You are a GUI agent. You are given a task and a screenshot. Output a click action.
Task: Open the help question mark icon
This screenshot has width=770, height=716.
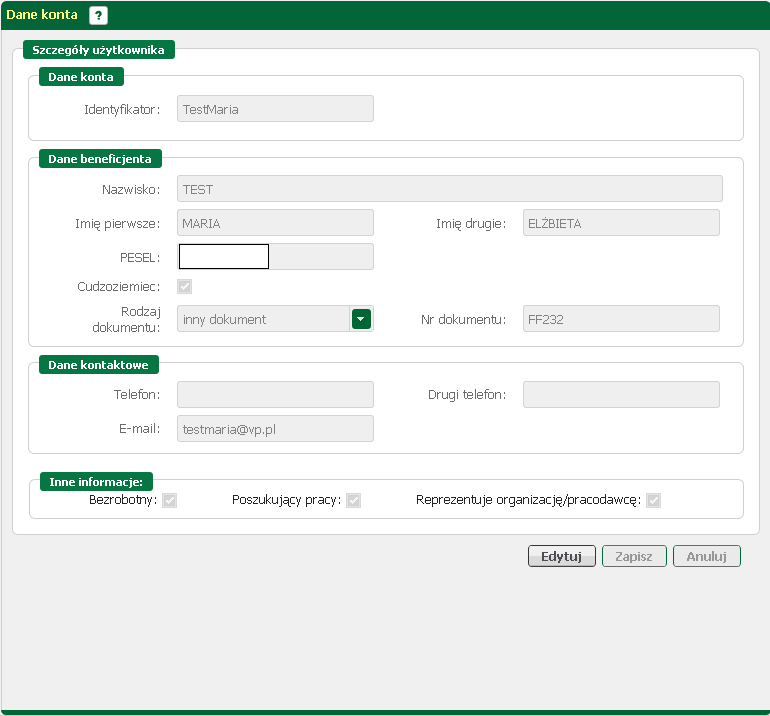click(98, 15)
